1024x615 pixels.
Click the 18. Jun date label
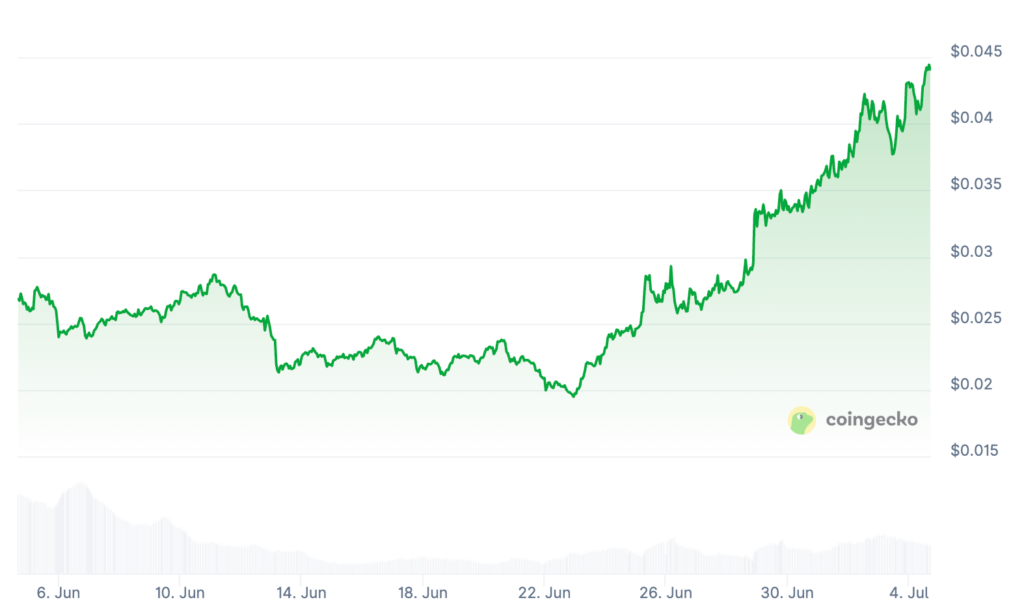click(x=422, y=590)
